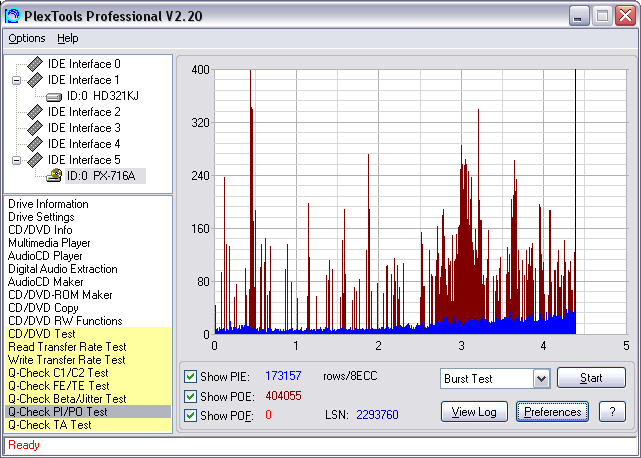The image size is (641, 458).
Task: Click the POE count value 404055
Action: click(283, 396)
